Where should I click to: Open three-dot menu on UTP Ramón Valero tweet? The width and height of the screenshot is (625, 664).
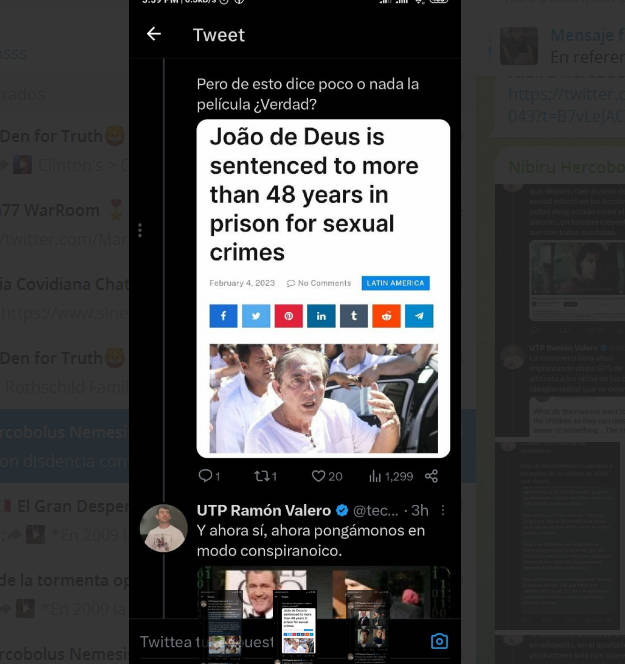point(443,510)
